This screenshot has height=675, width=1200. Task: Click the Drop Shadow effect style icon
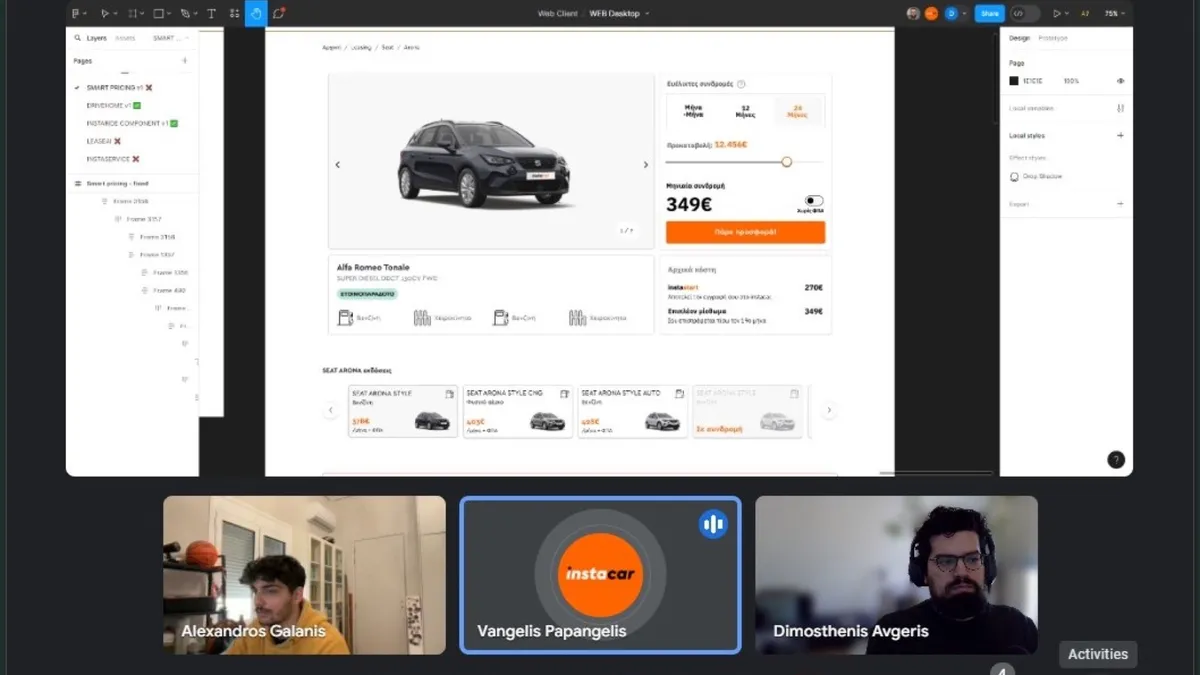[1014, 177]
